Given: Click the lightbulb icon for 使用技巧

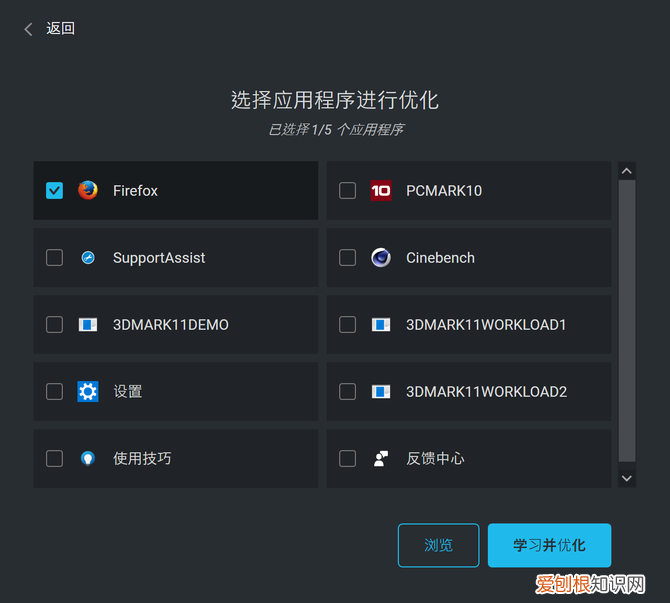Looking at the screenshot, I should pos(88,459).
